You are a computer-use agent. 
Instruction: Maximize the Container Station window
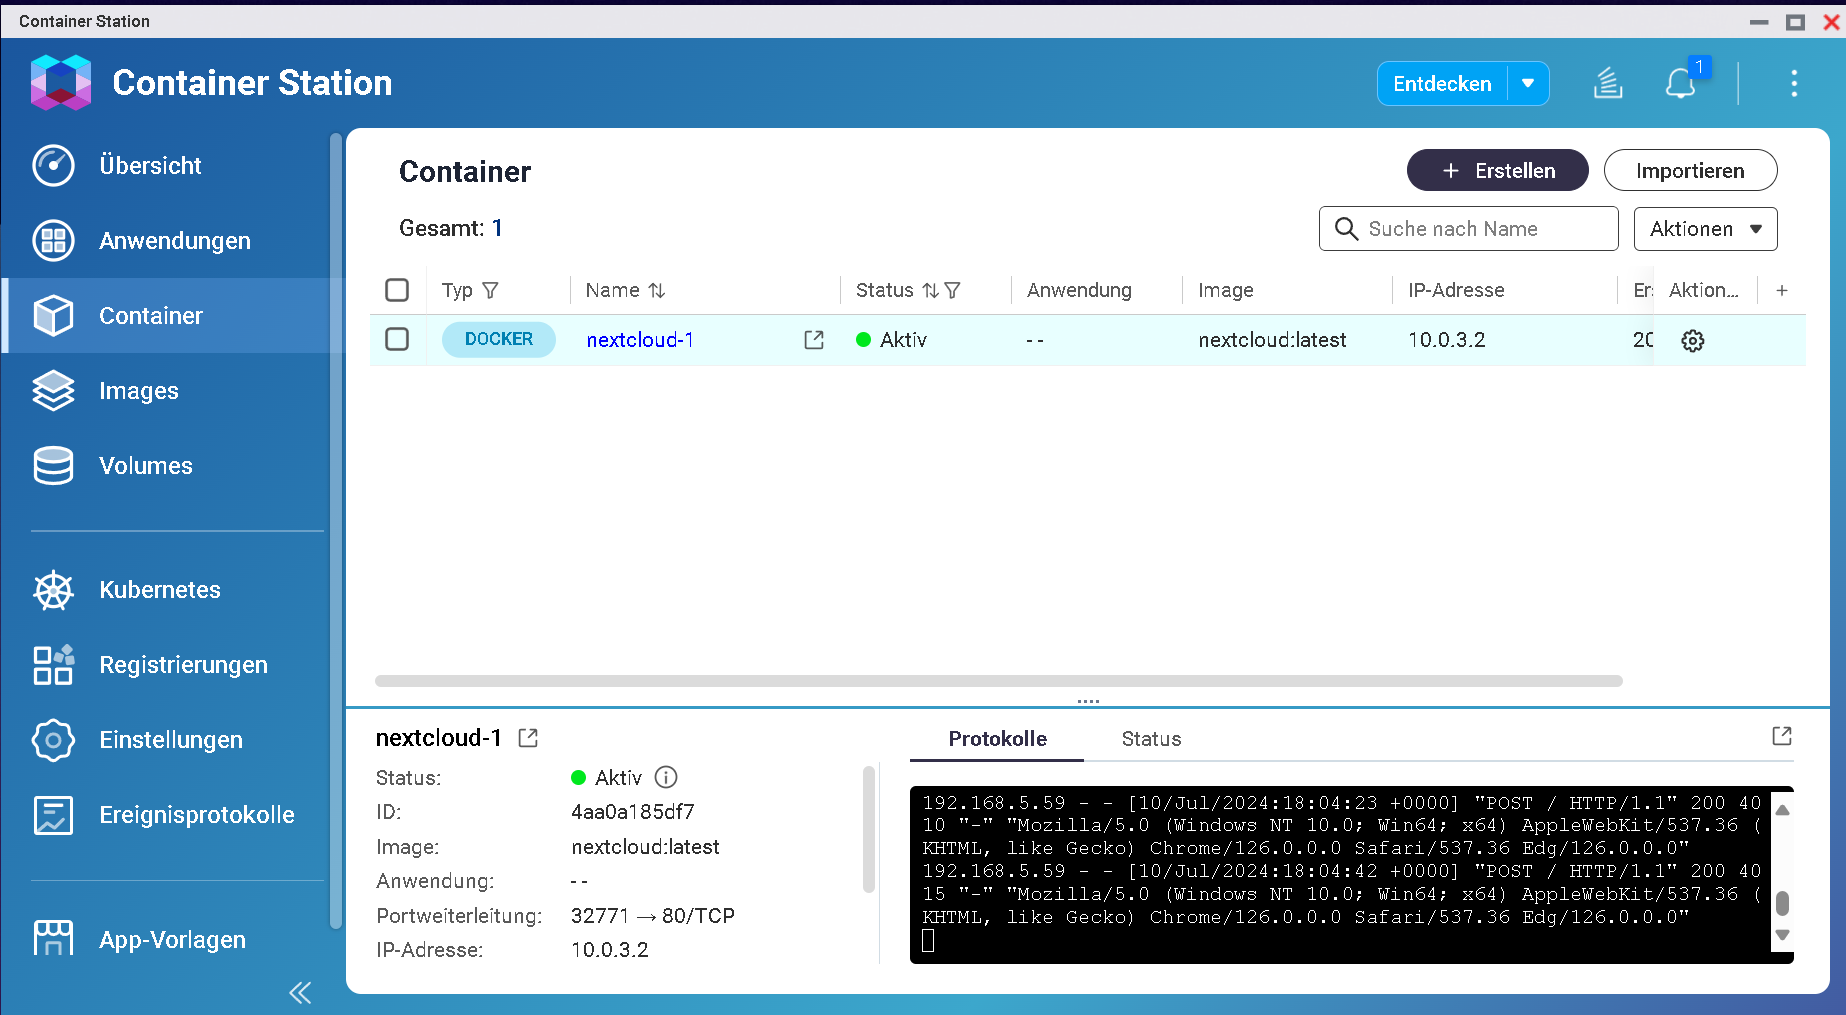(1795, 22)
